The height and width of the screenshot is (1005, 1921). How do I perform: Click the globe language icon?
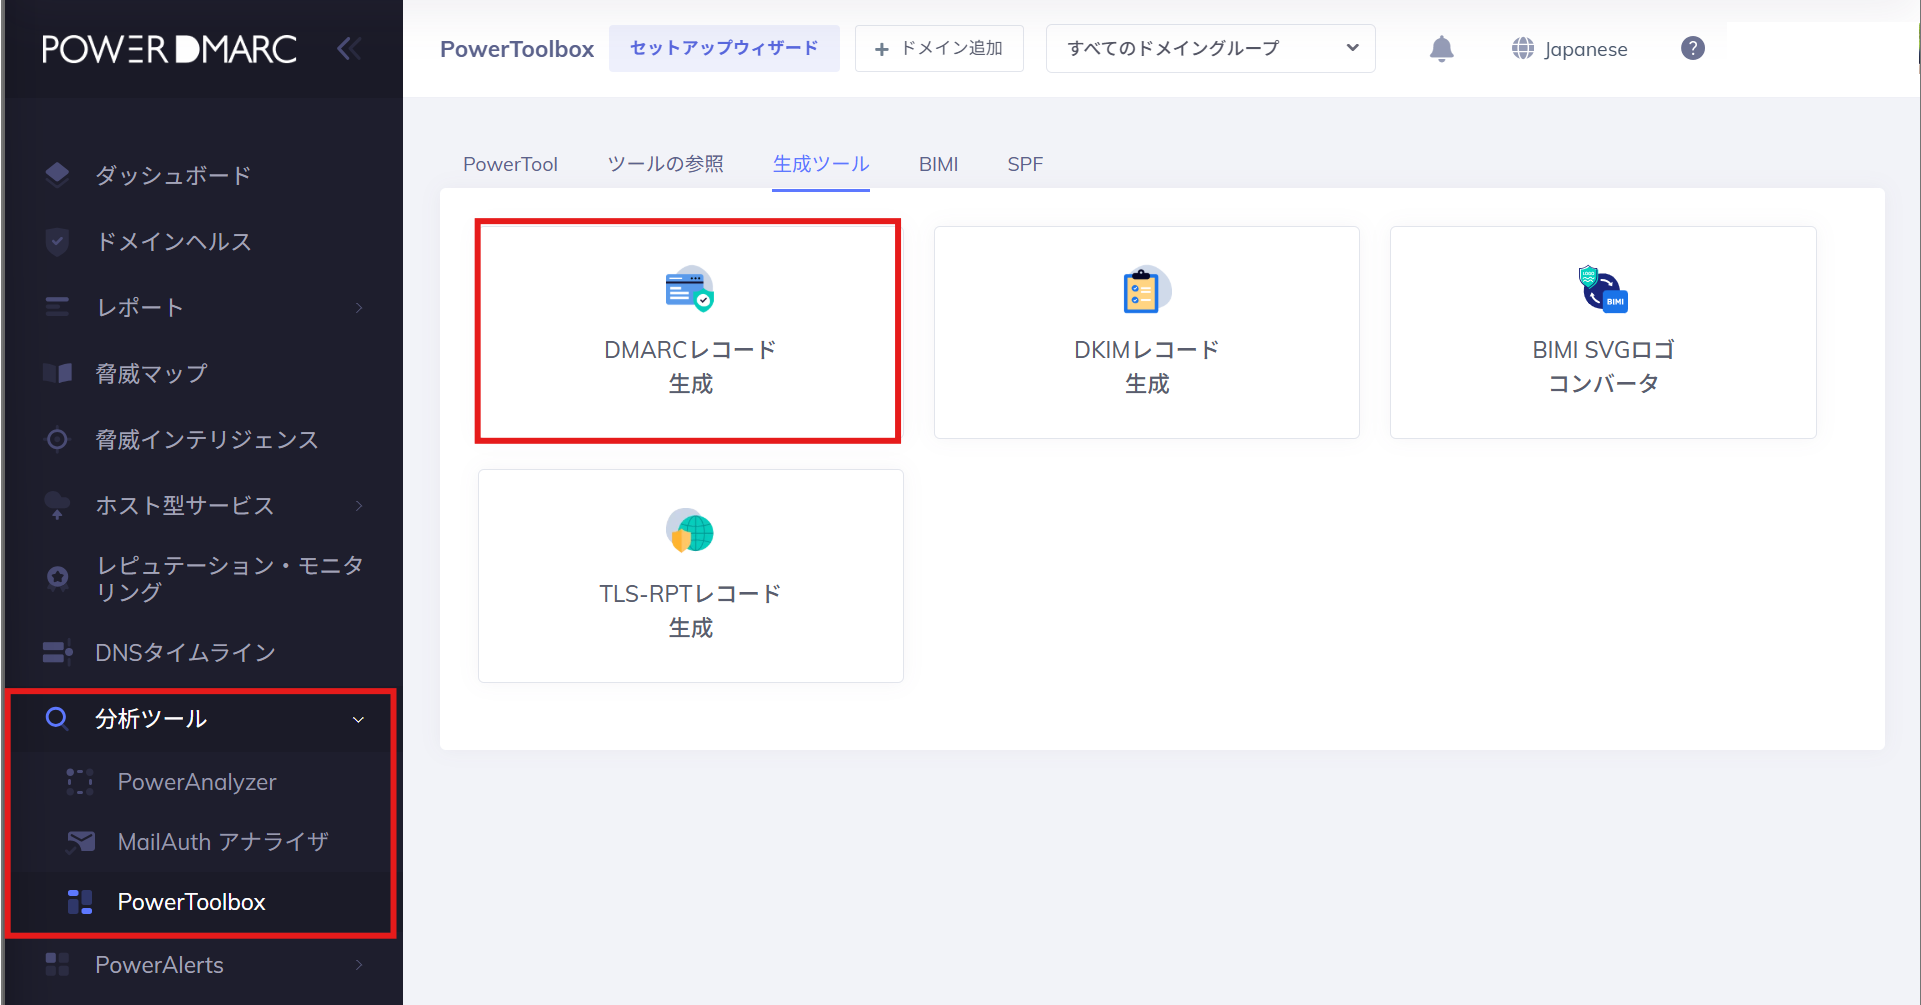(1522, 48)
